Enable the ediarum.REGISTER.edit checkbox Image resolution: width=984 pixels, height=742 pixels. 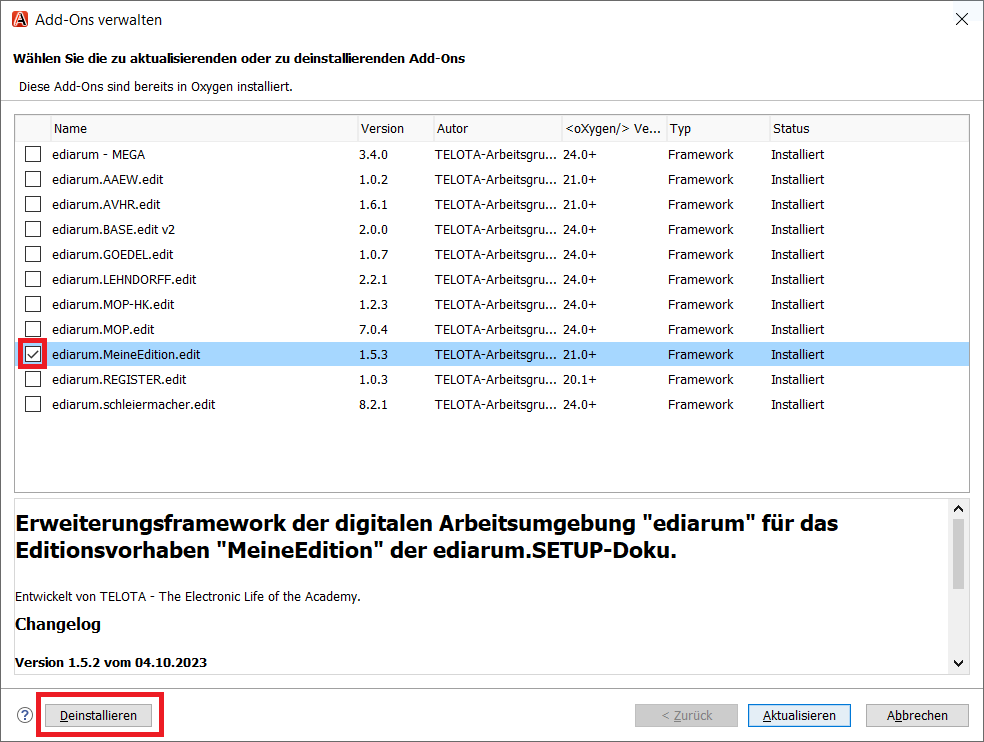pos(33,379)
